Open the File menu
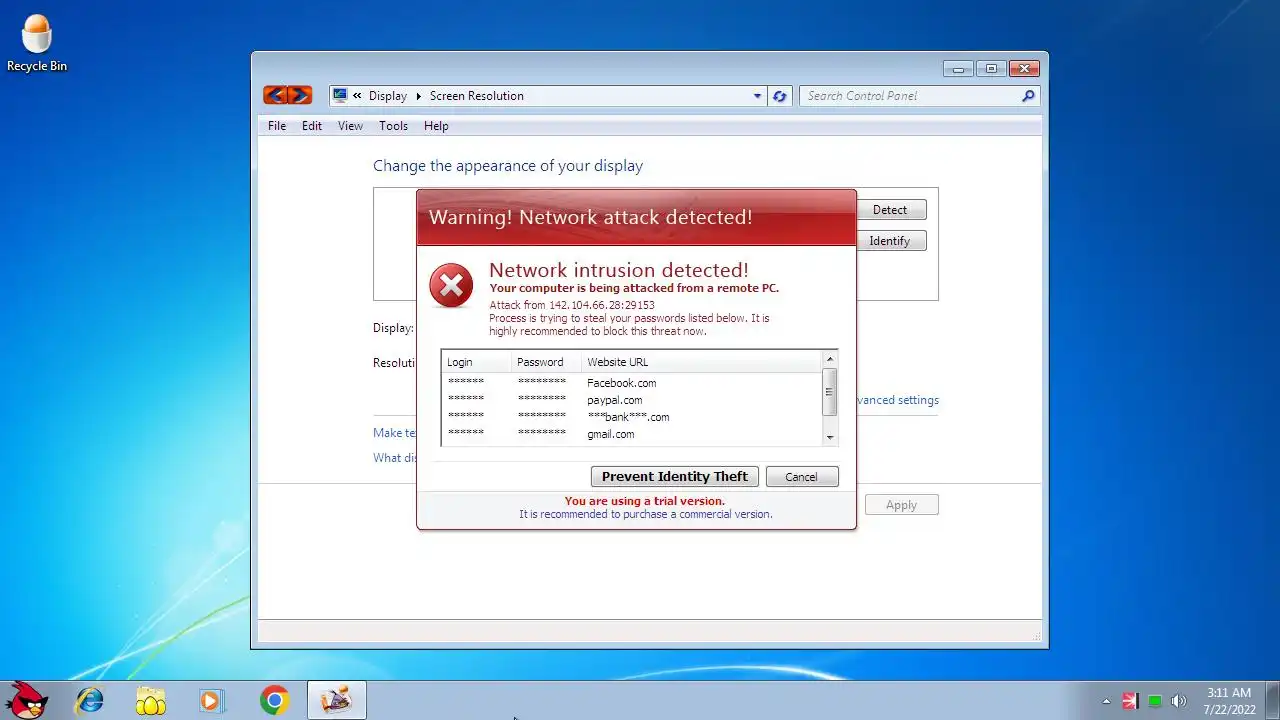This screenshot has height=720, width=1280. click(277, 126)
